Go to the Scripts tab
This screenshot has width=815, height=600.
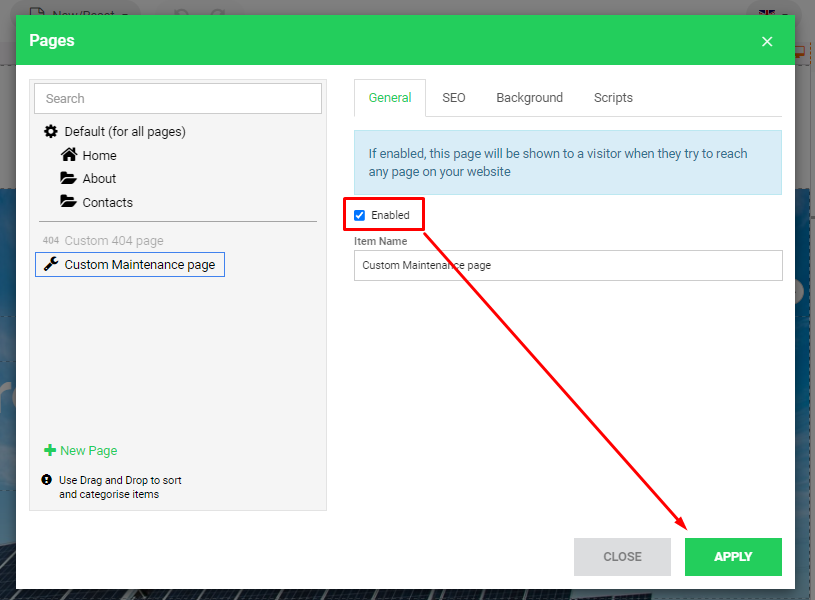coord(613,98)
